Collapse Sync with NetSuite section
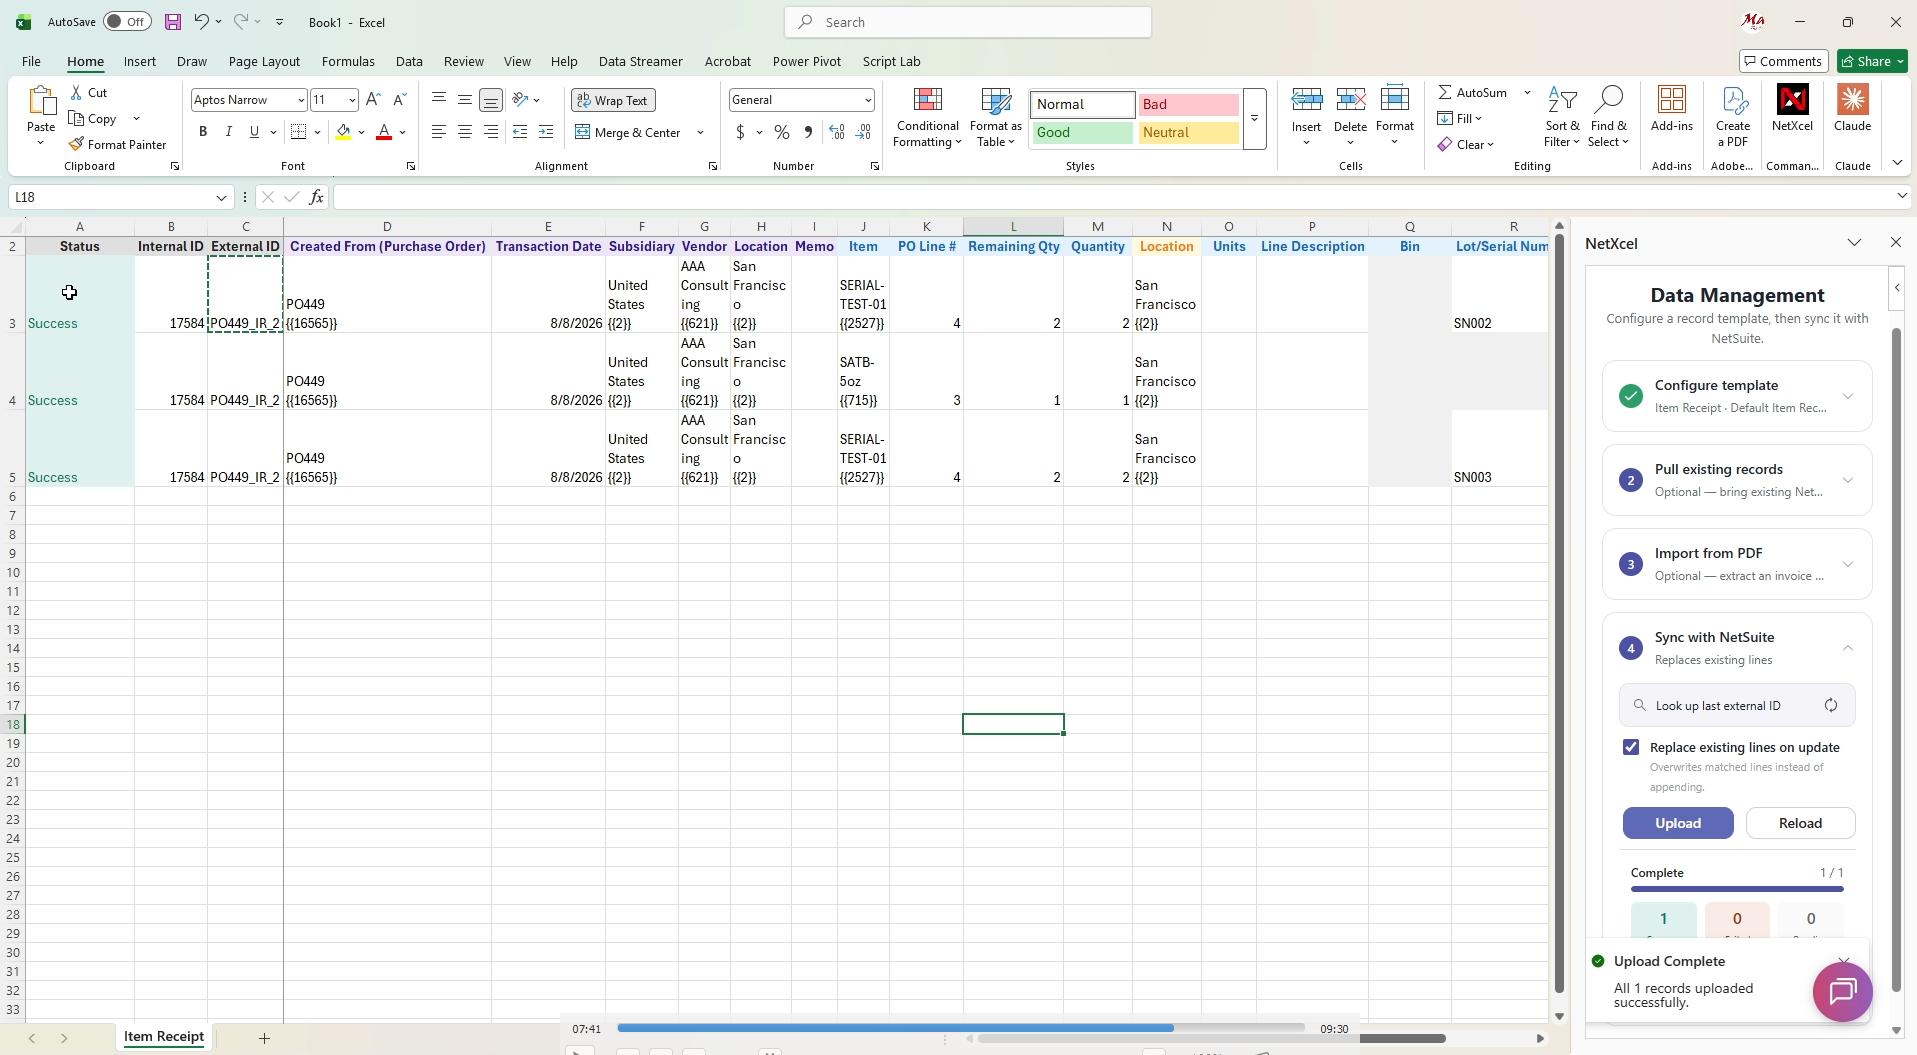The width and height of the screenshot is (1917, 1055). coord(1847,648)
